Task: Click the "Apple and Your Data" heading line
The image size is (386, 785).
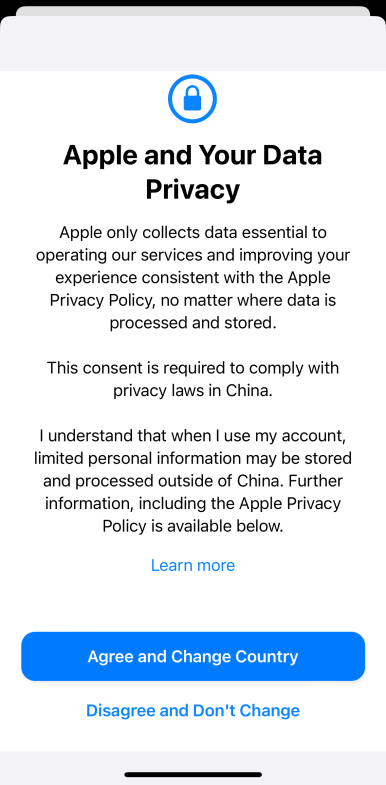Action: 193,155
